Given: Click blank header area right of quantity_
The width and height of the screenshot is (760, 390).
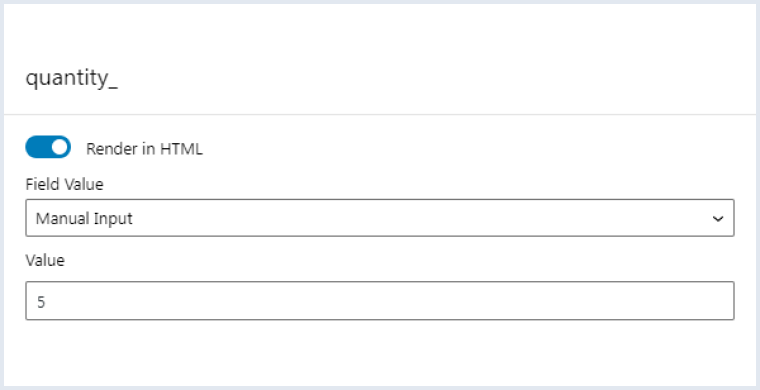Looking at the screenshot, I should point(436,78).
